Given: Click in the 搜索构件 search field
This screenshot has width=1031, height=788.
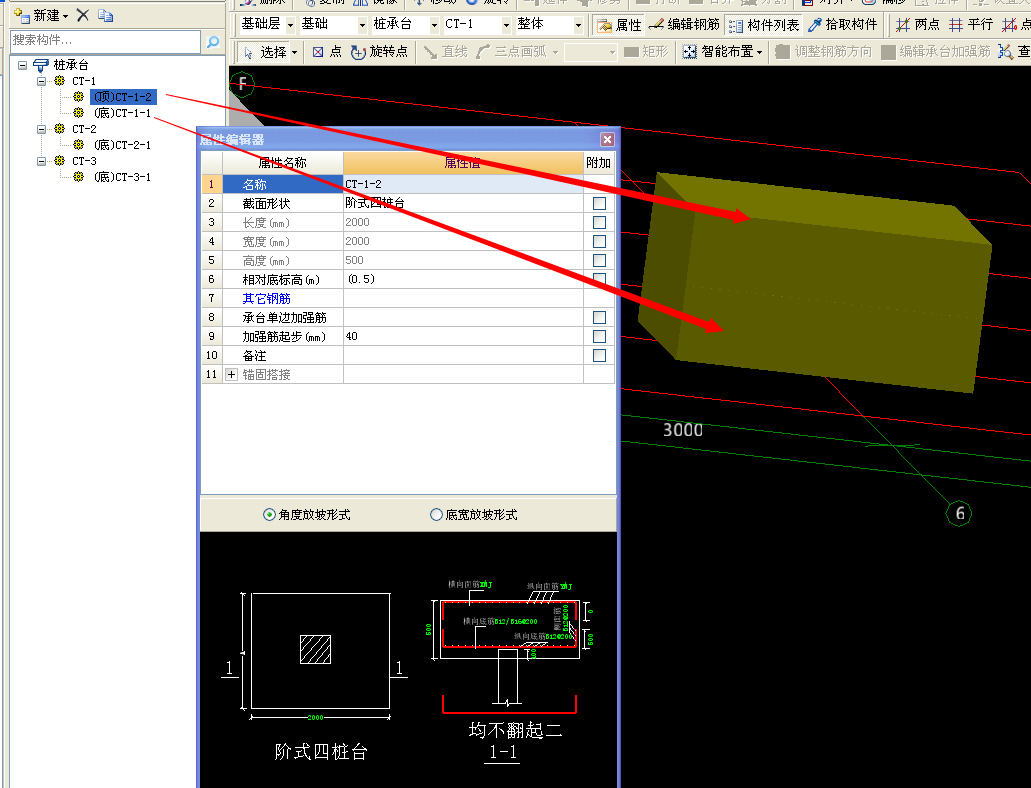Looking at the screenshot, I should pos(105,41).
